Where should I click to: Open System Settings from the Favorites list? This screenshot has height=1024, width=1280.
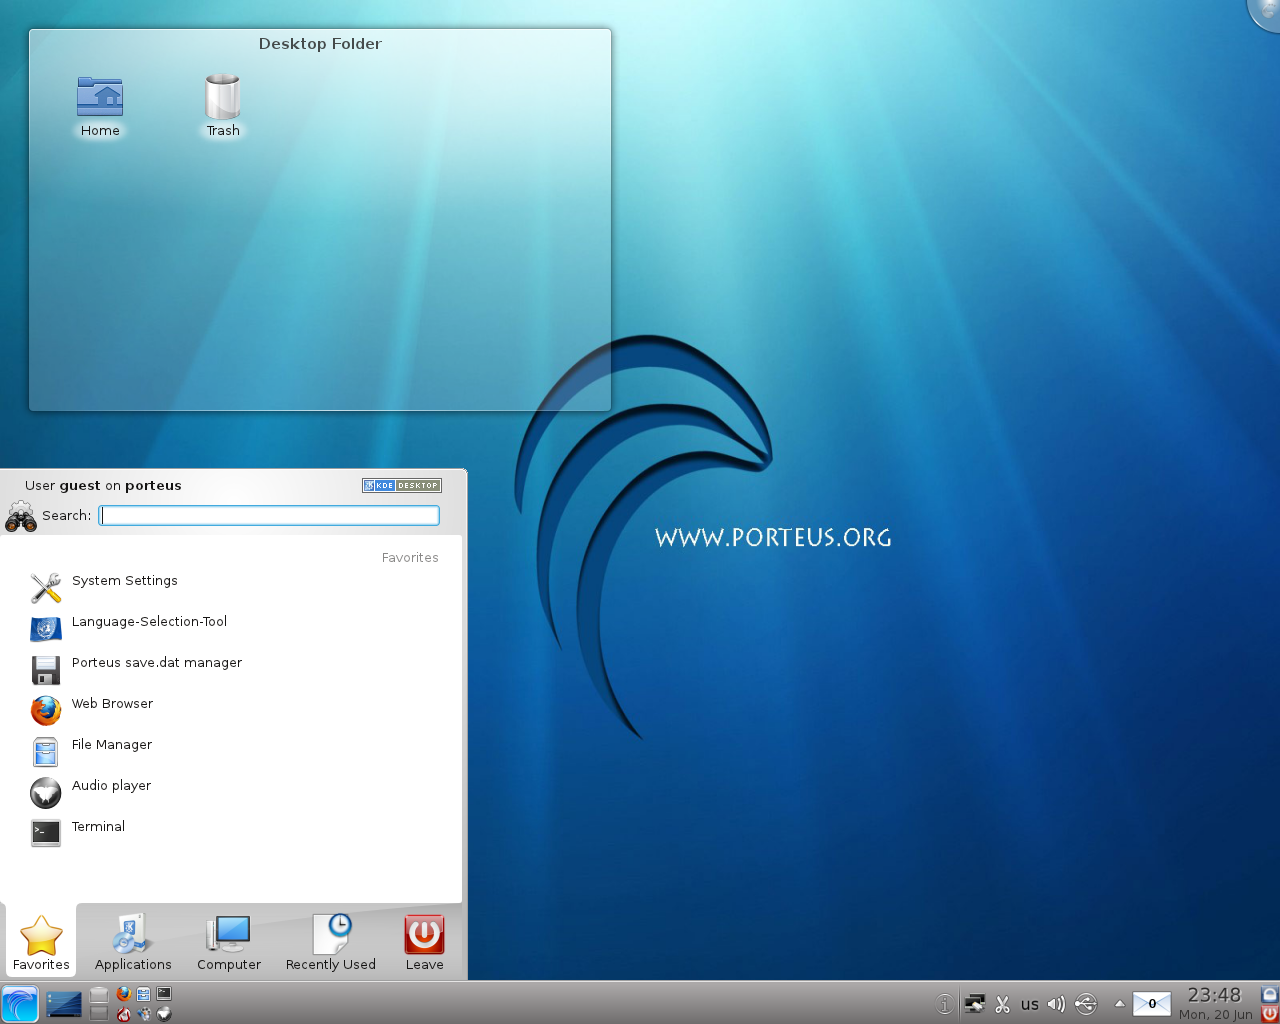(x=124, y=580)
